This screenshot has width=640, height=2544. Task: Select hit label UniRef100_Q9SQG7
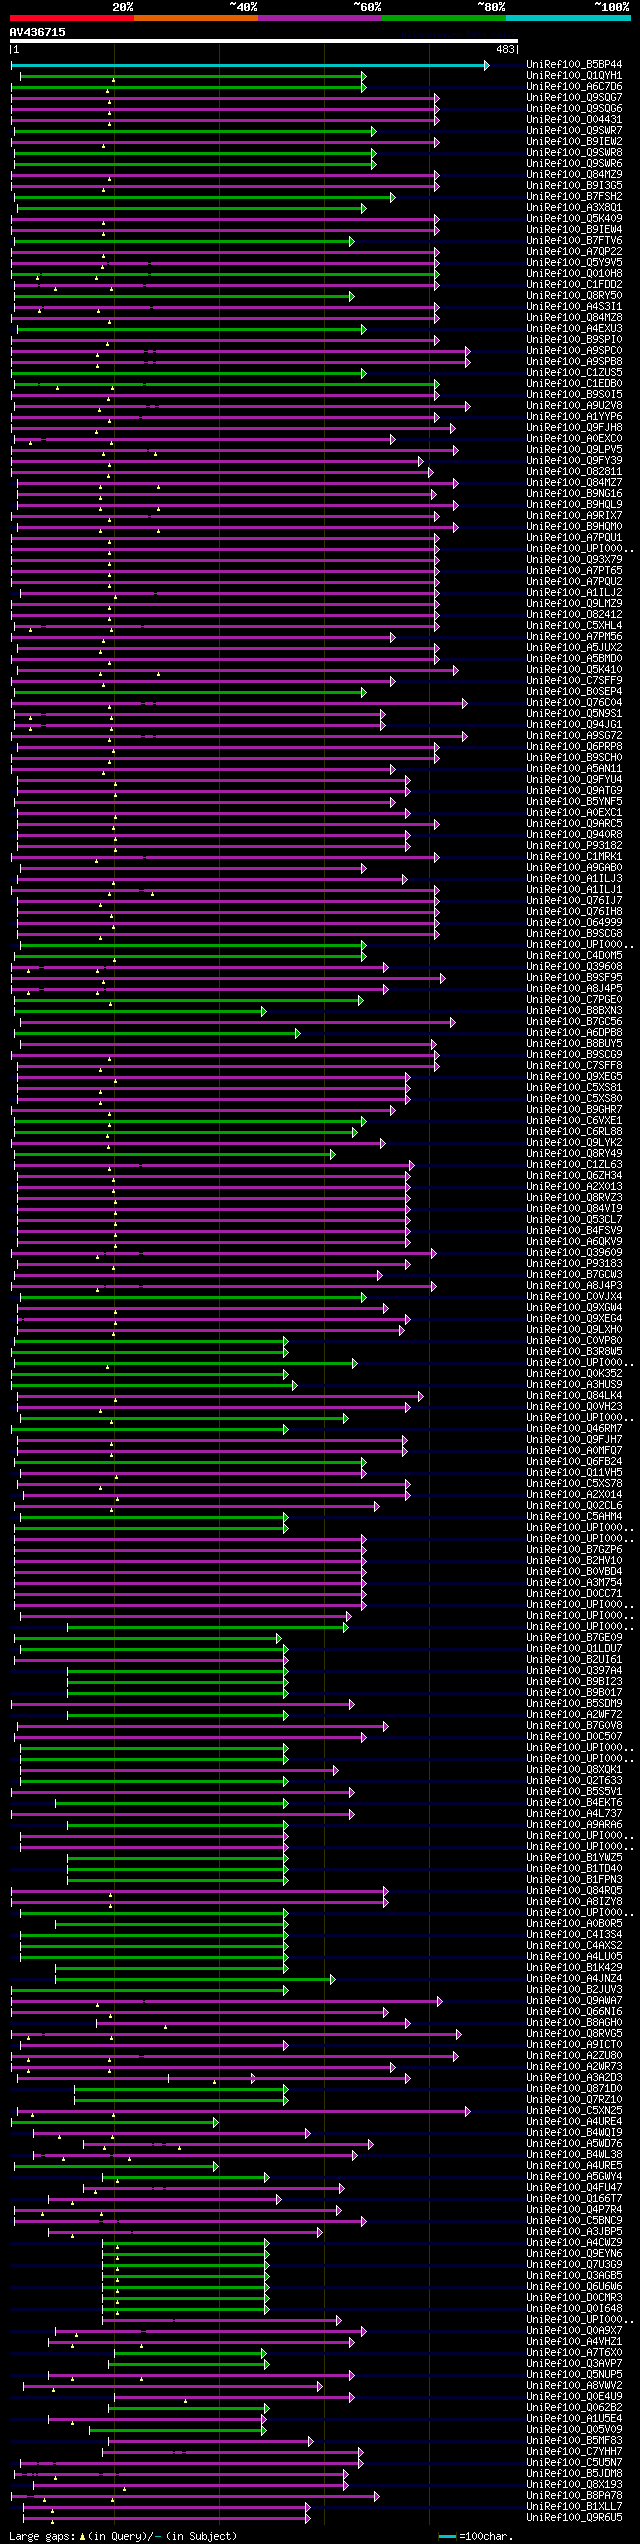(x=574, y=98)
